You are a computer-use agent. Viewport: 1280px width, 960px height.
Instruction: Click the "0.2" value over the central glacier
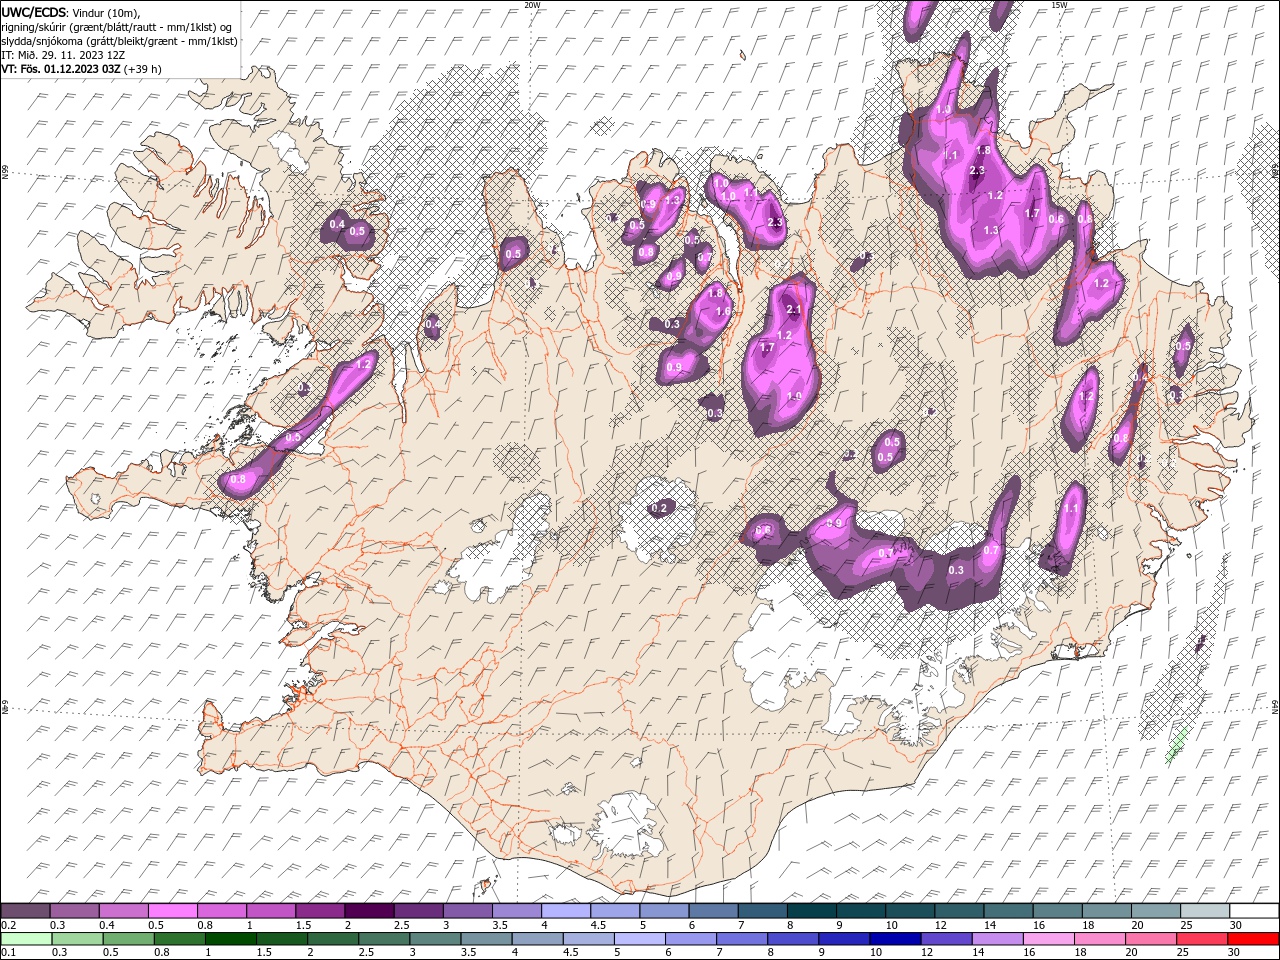pyautogui.click(x=658, y=509)
